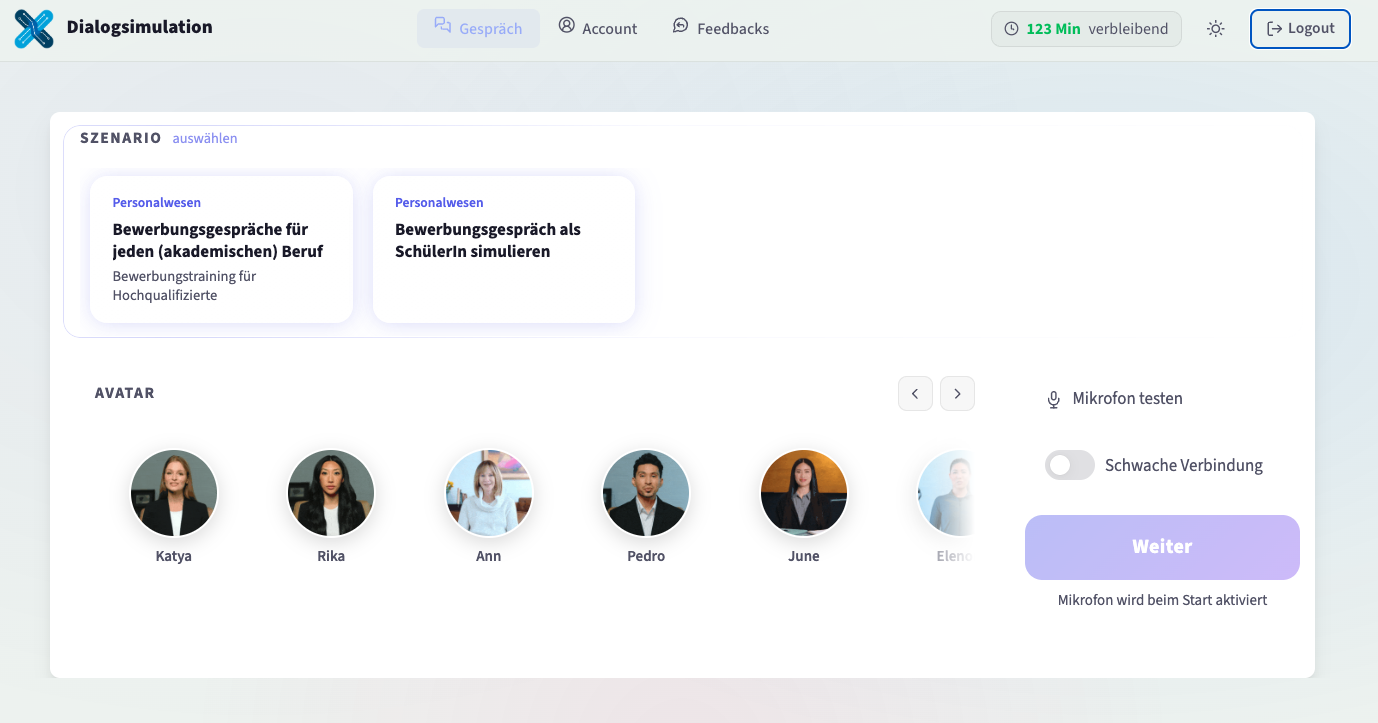This screenshot has height=723, width=1378.
Task: Click the Mikrofon testen label
Action: (1127, 398)
